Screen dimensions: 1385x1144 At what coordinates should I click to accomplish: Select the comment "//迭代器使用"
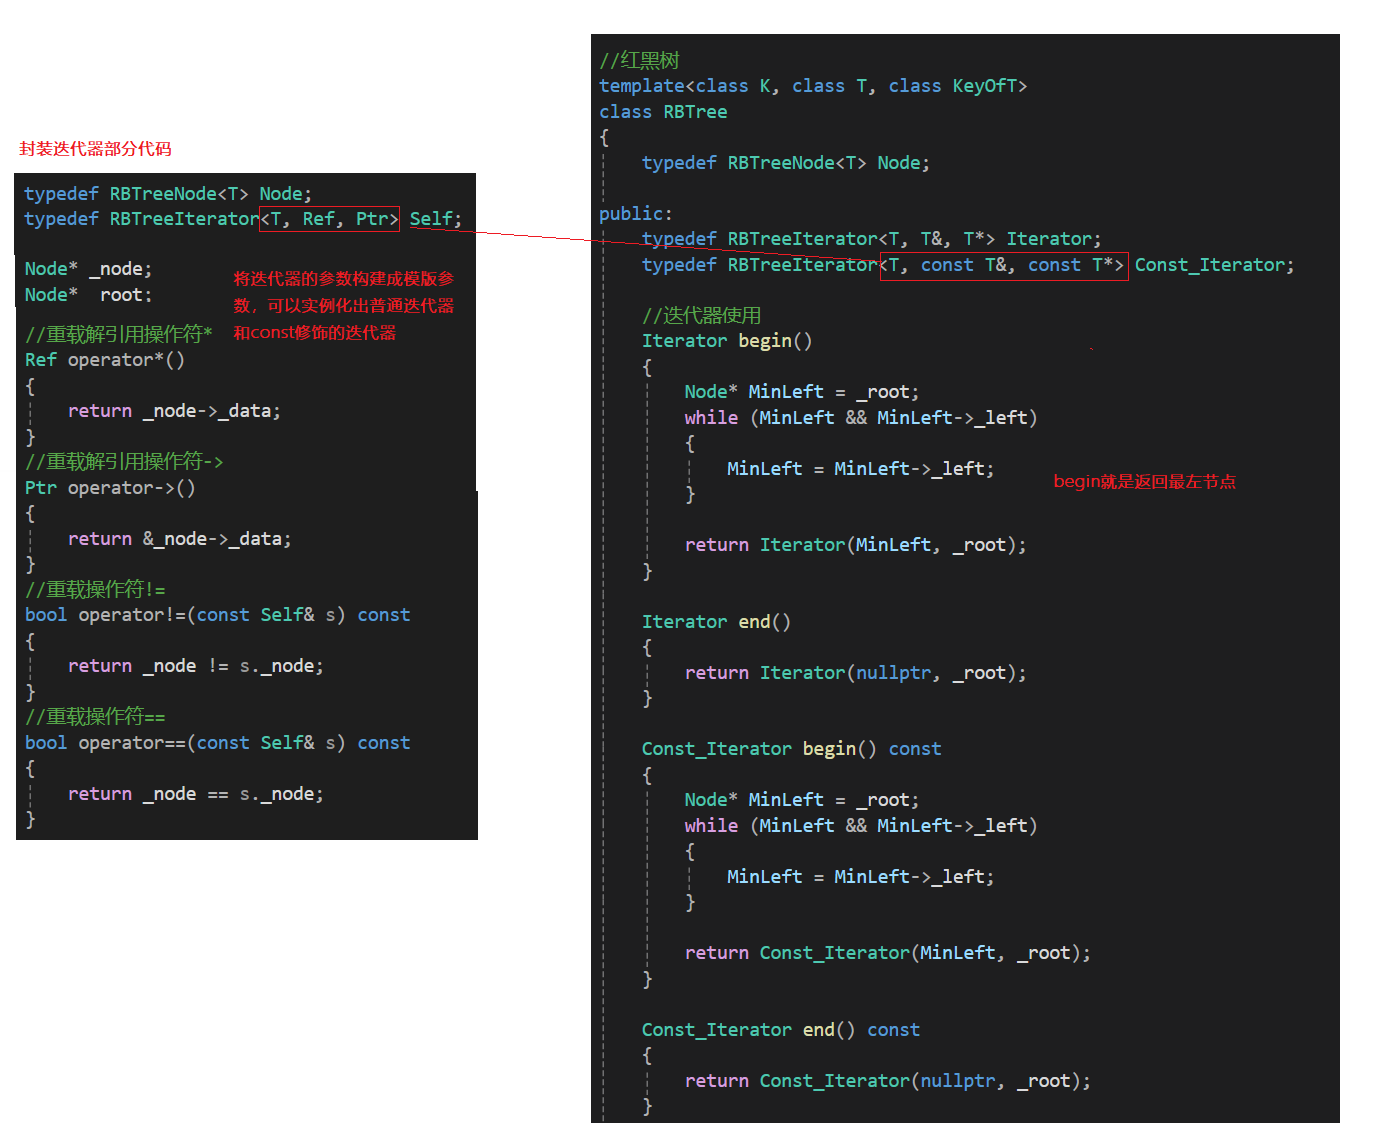pyautogui.click(x=701, y=316)
